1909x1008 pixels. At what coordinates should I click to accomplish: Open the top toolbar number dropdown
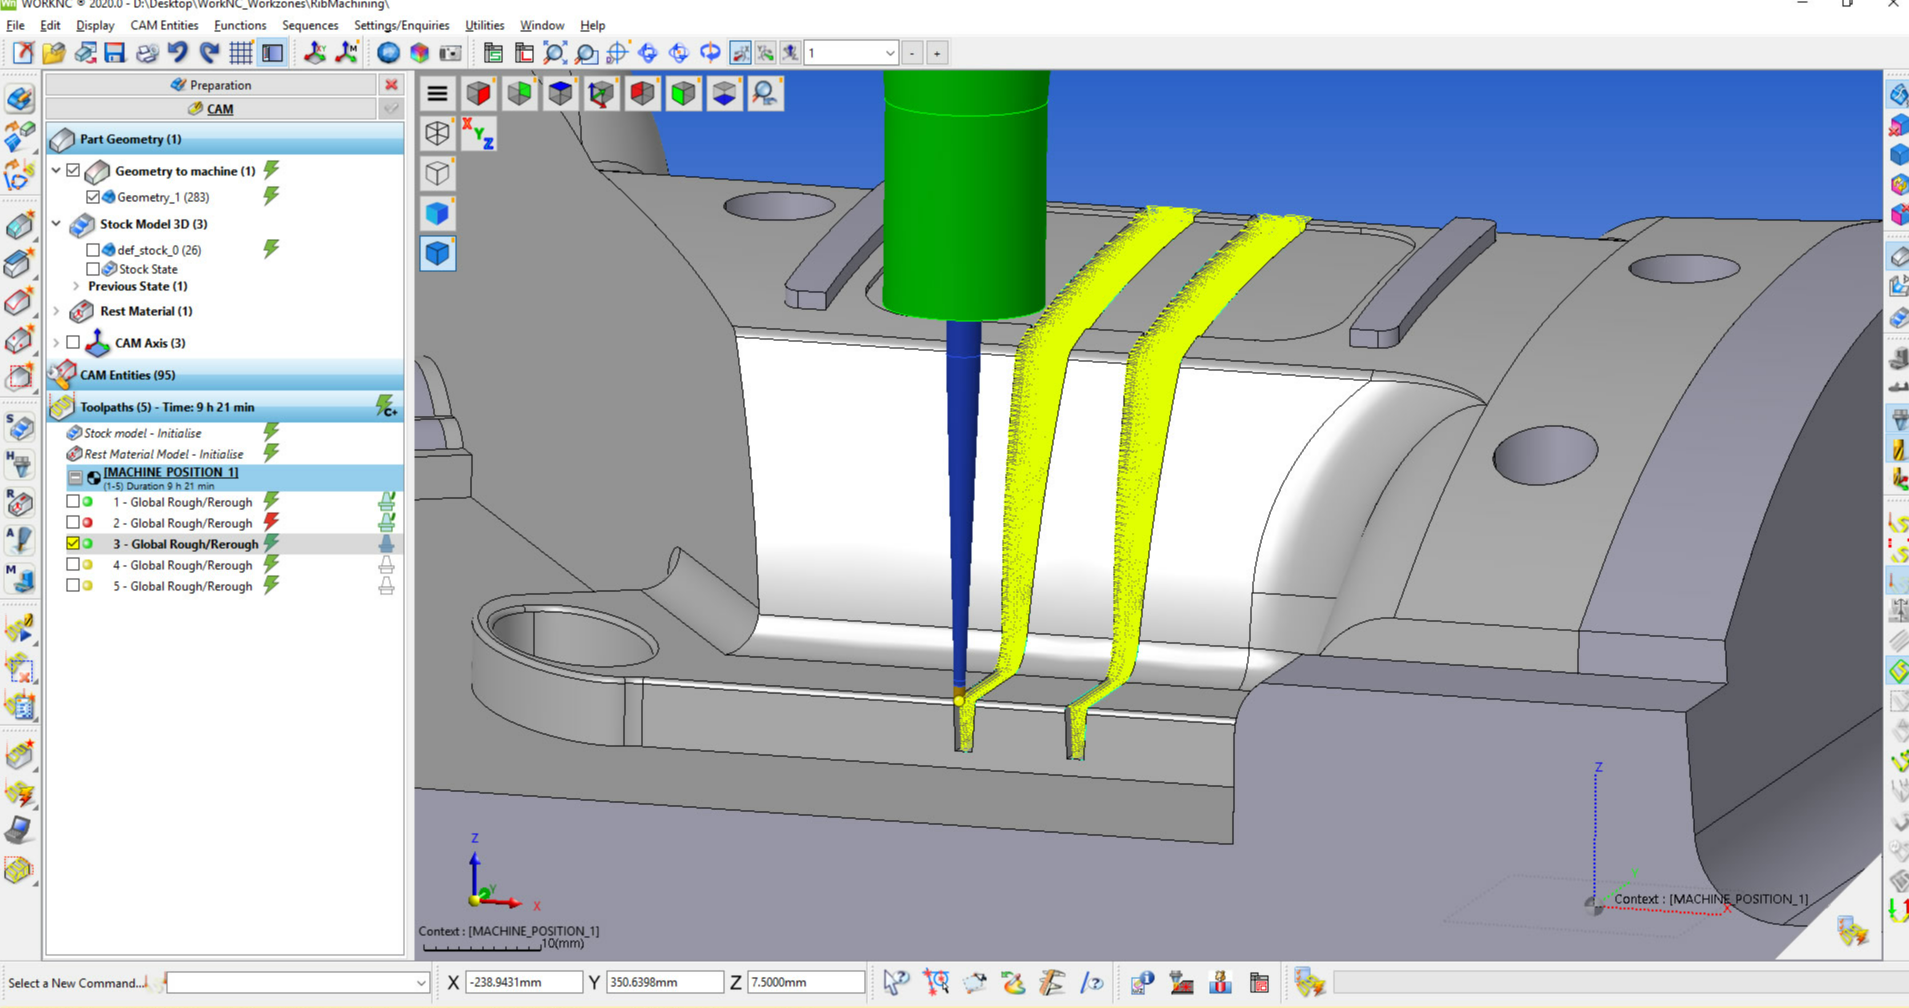tap(889, 53)
